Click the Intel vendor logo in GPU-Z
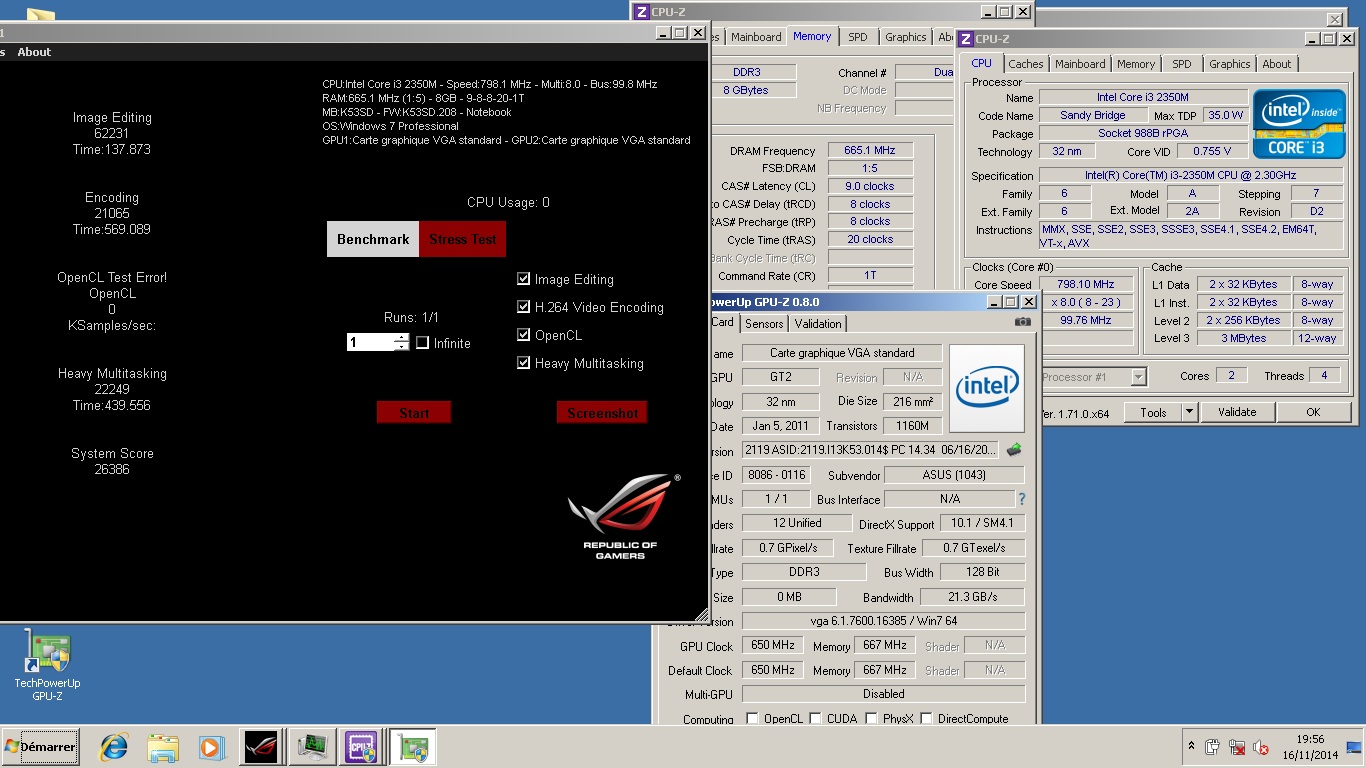Viewport: 1366px width, 768px height. (x=987, y=388)
